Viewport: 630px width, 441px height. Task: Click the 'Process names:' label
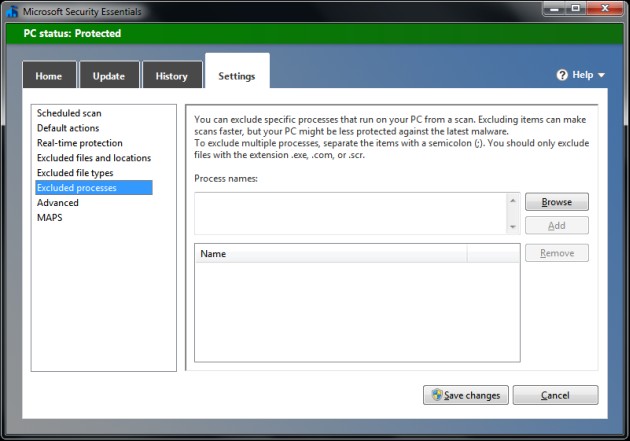tap(226, 178)
